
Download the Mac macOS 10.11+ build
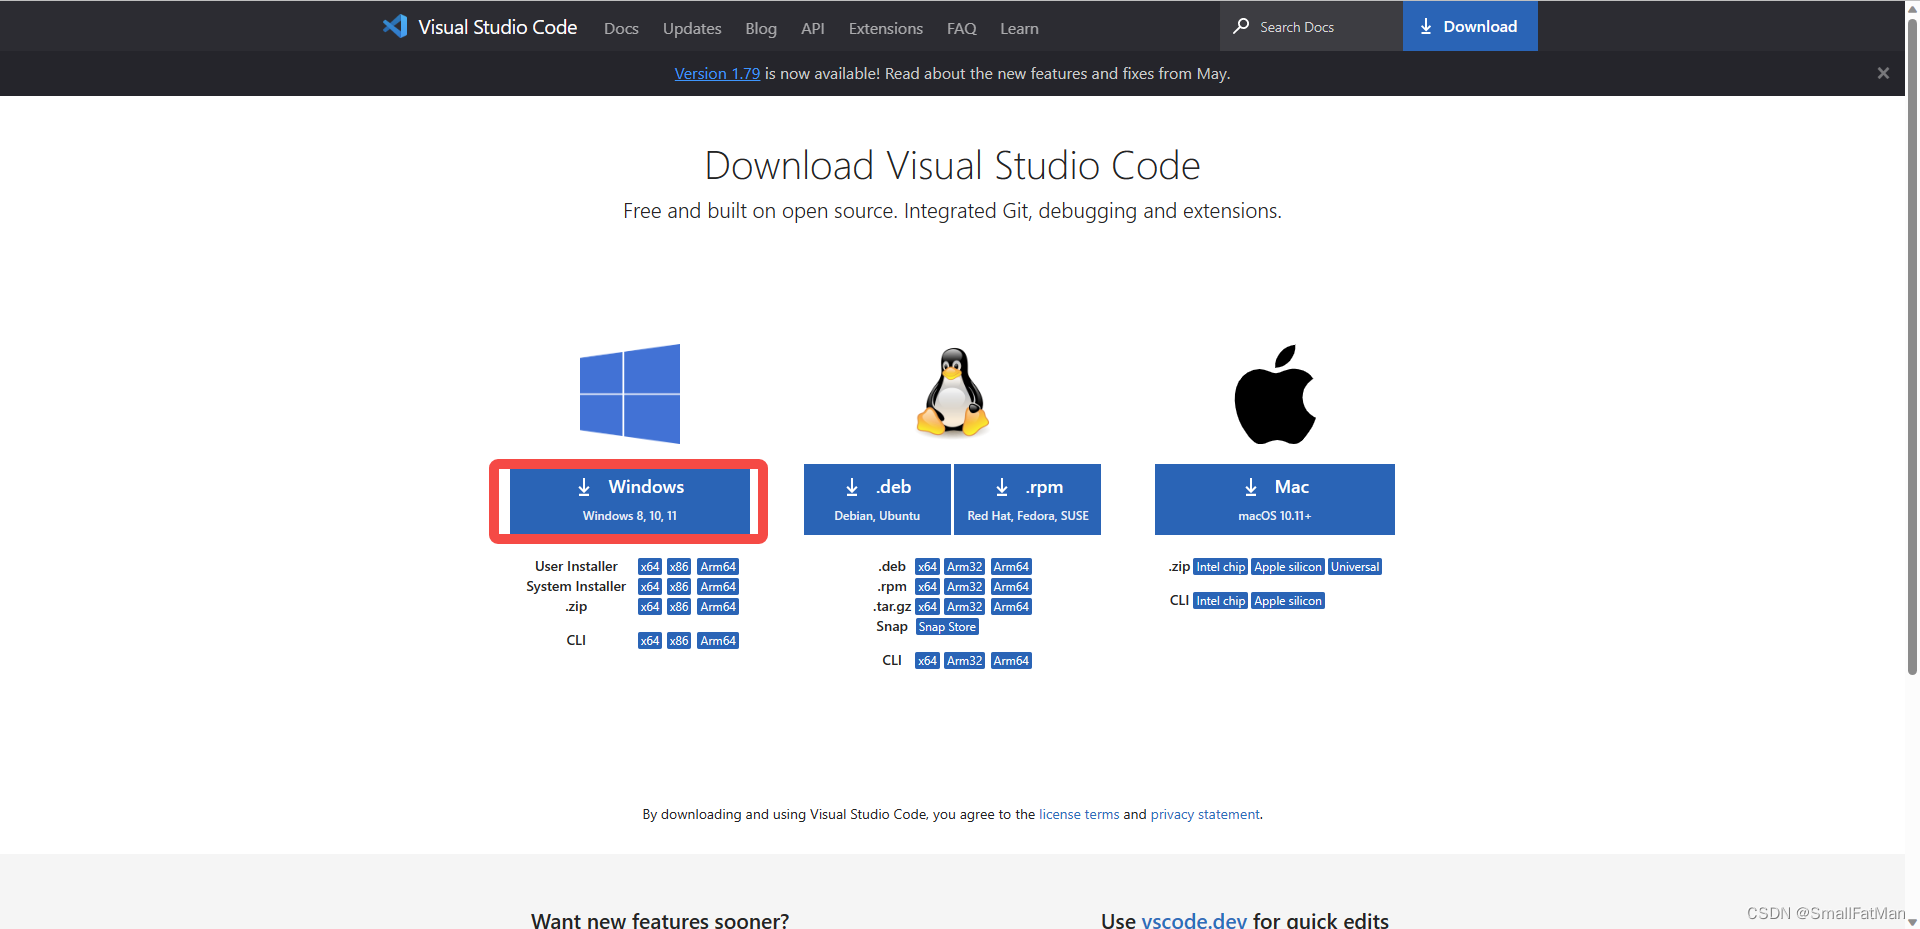coord(1275,499)
